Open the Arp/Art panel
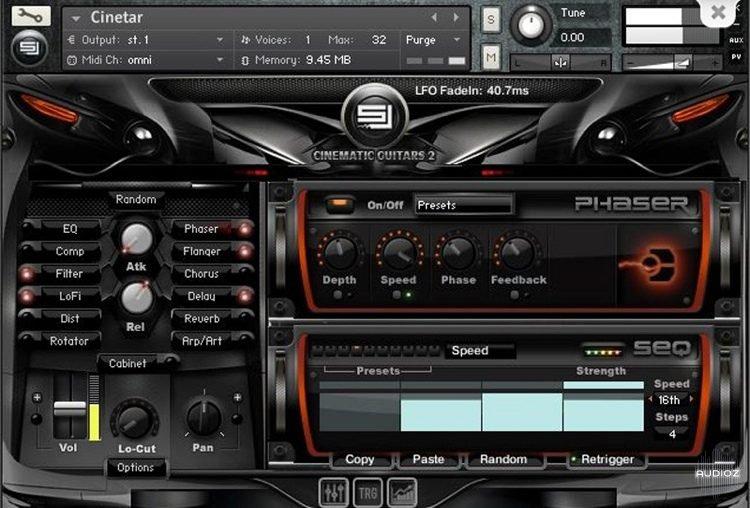 (x=201, y=341)
